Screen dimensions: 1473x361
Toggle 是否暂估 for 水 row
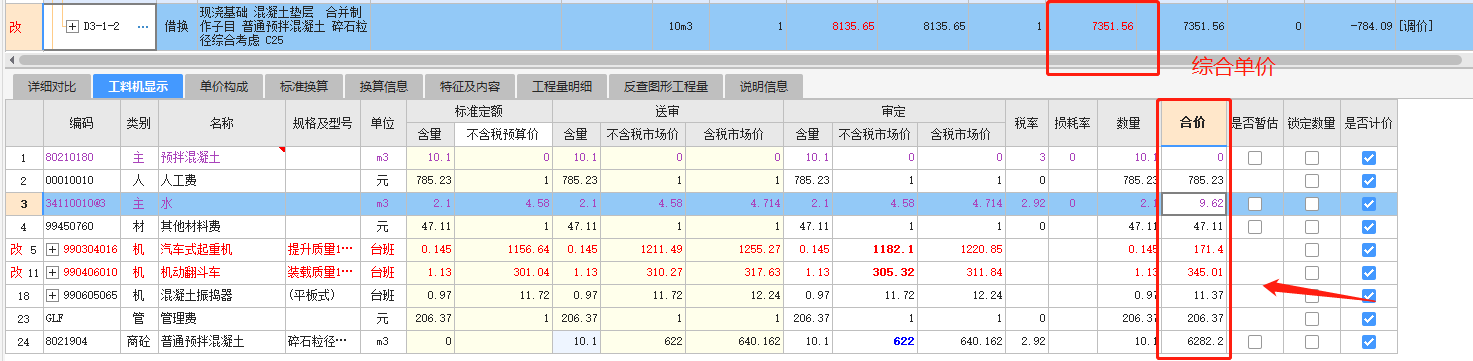(x=1255, y=204)
